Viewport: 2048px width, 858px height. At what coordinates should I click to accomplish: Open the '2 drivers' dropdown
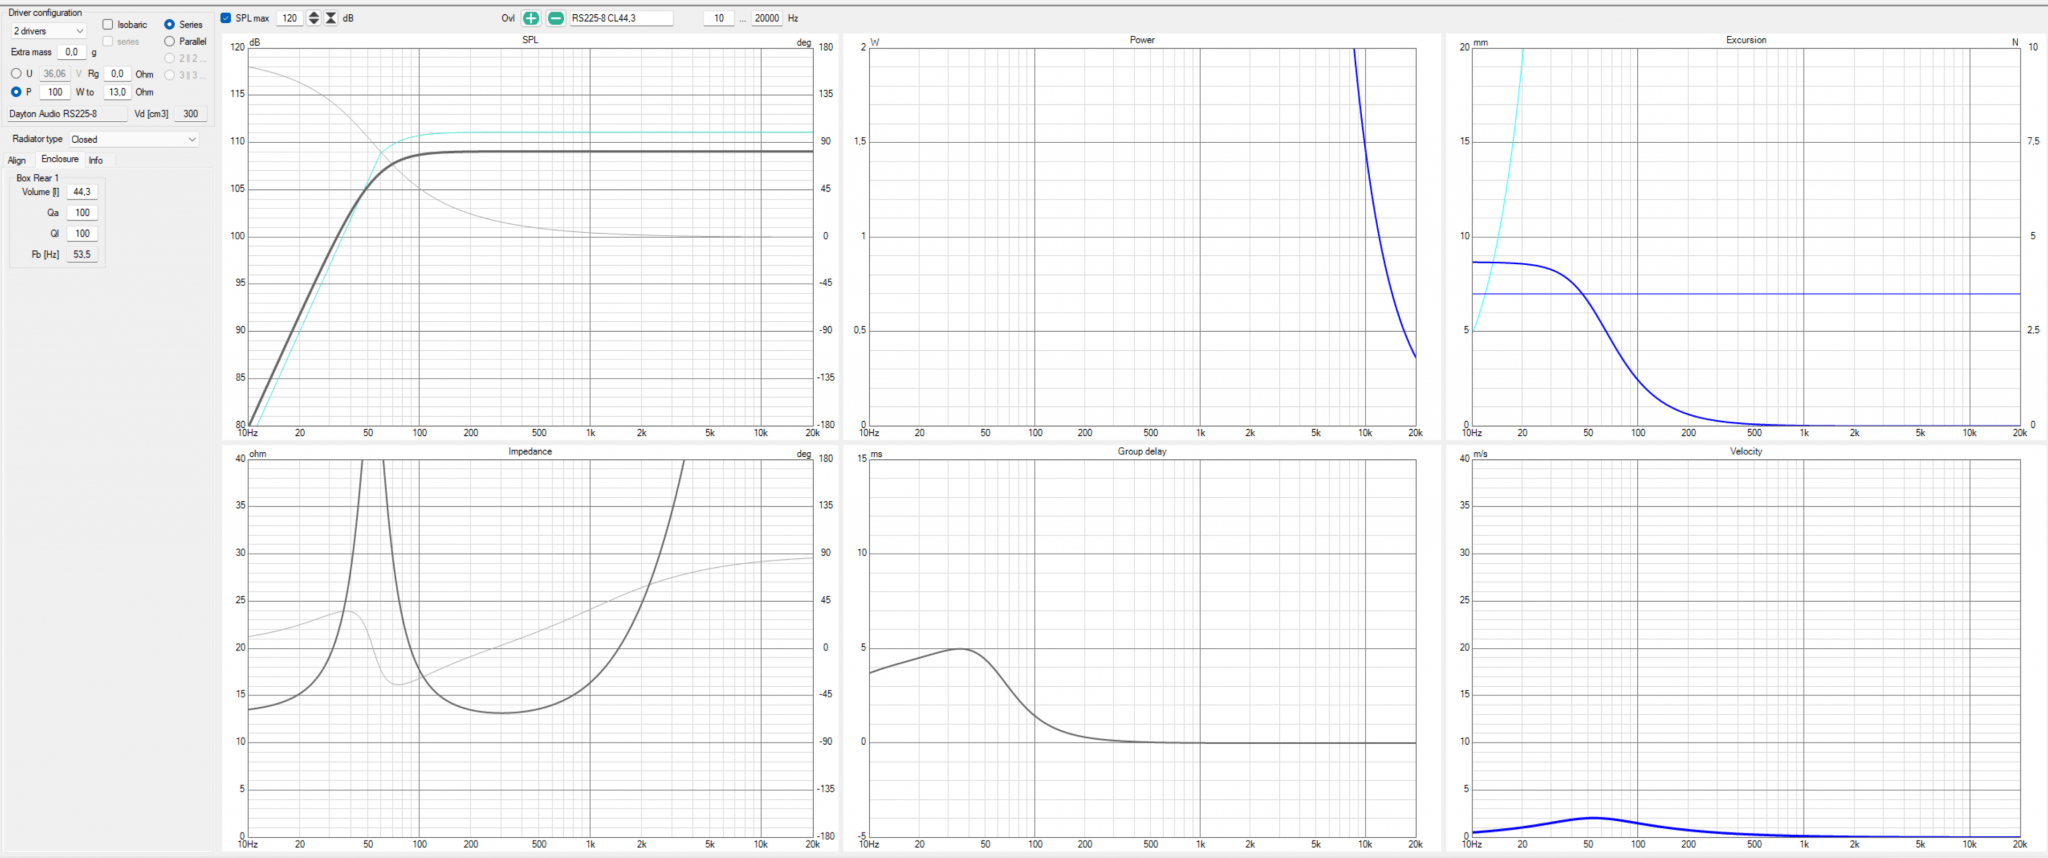(x=48, y=31)
